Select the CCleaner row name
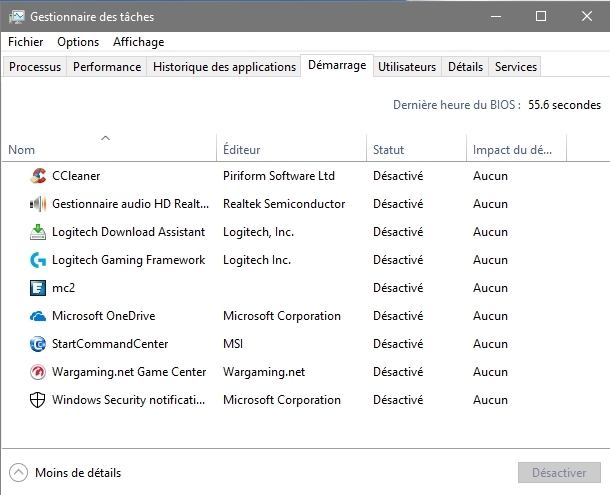The width and height of the screenshot is (610, 495). 76,176
